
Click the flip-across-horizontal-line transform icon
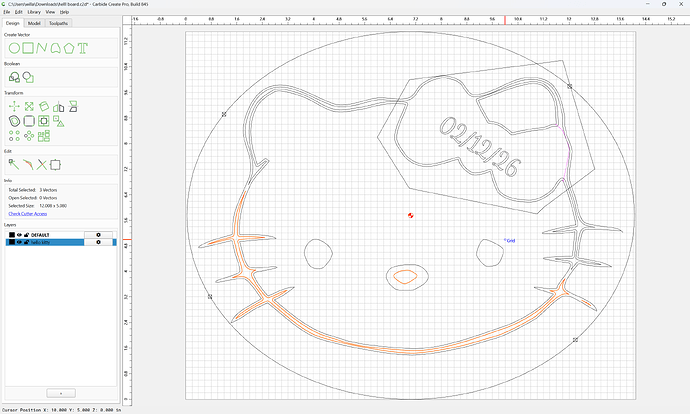73,106
